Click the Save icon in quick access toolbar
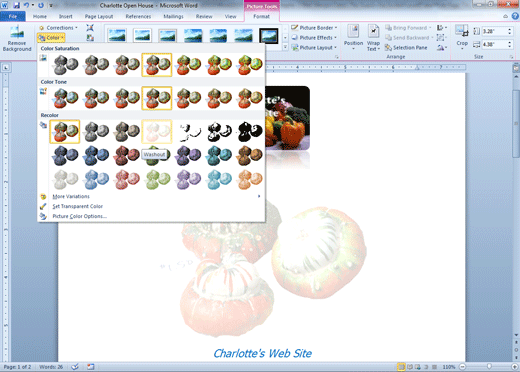 (16, 5)
